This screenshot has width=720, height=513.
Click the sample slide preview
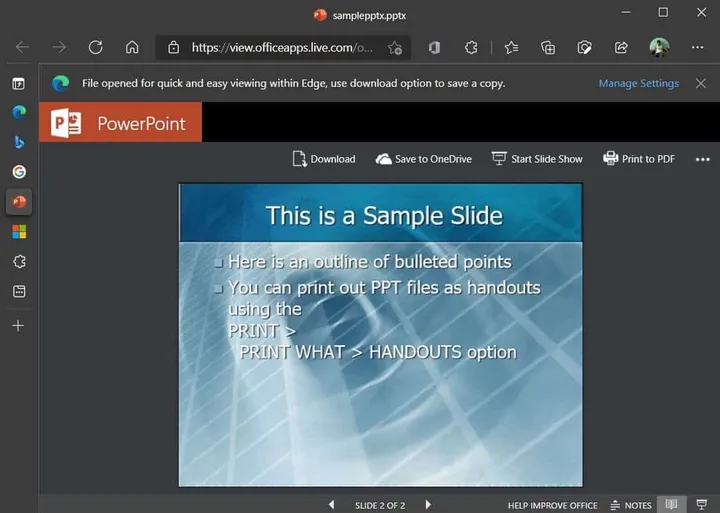(x=381, y=335)
